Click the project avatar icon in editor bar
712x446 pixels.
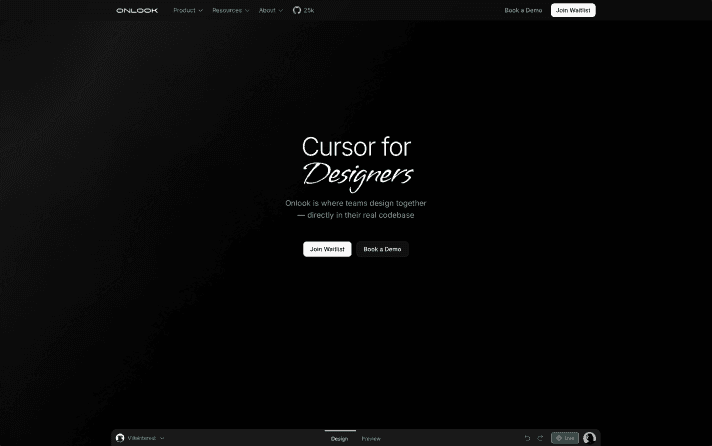click(x=120, y=438)
